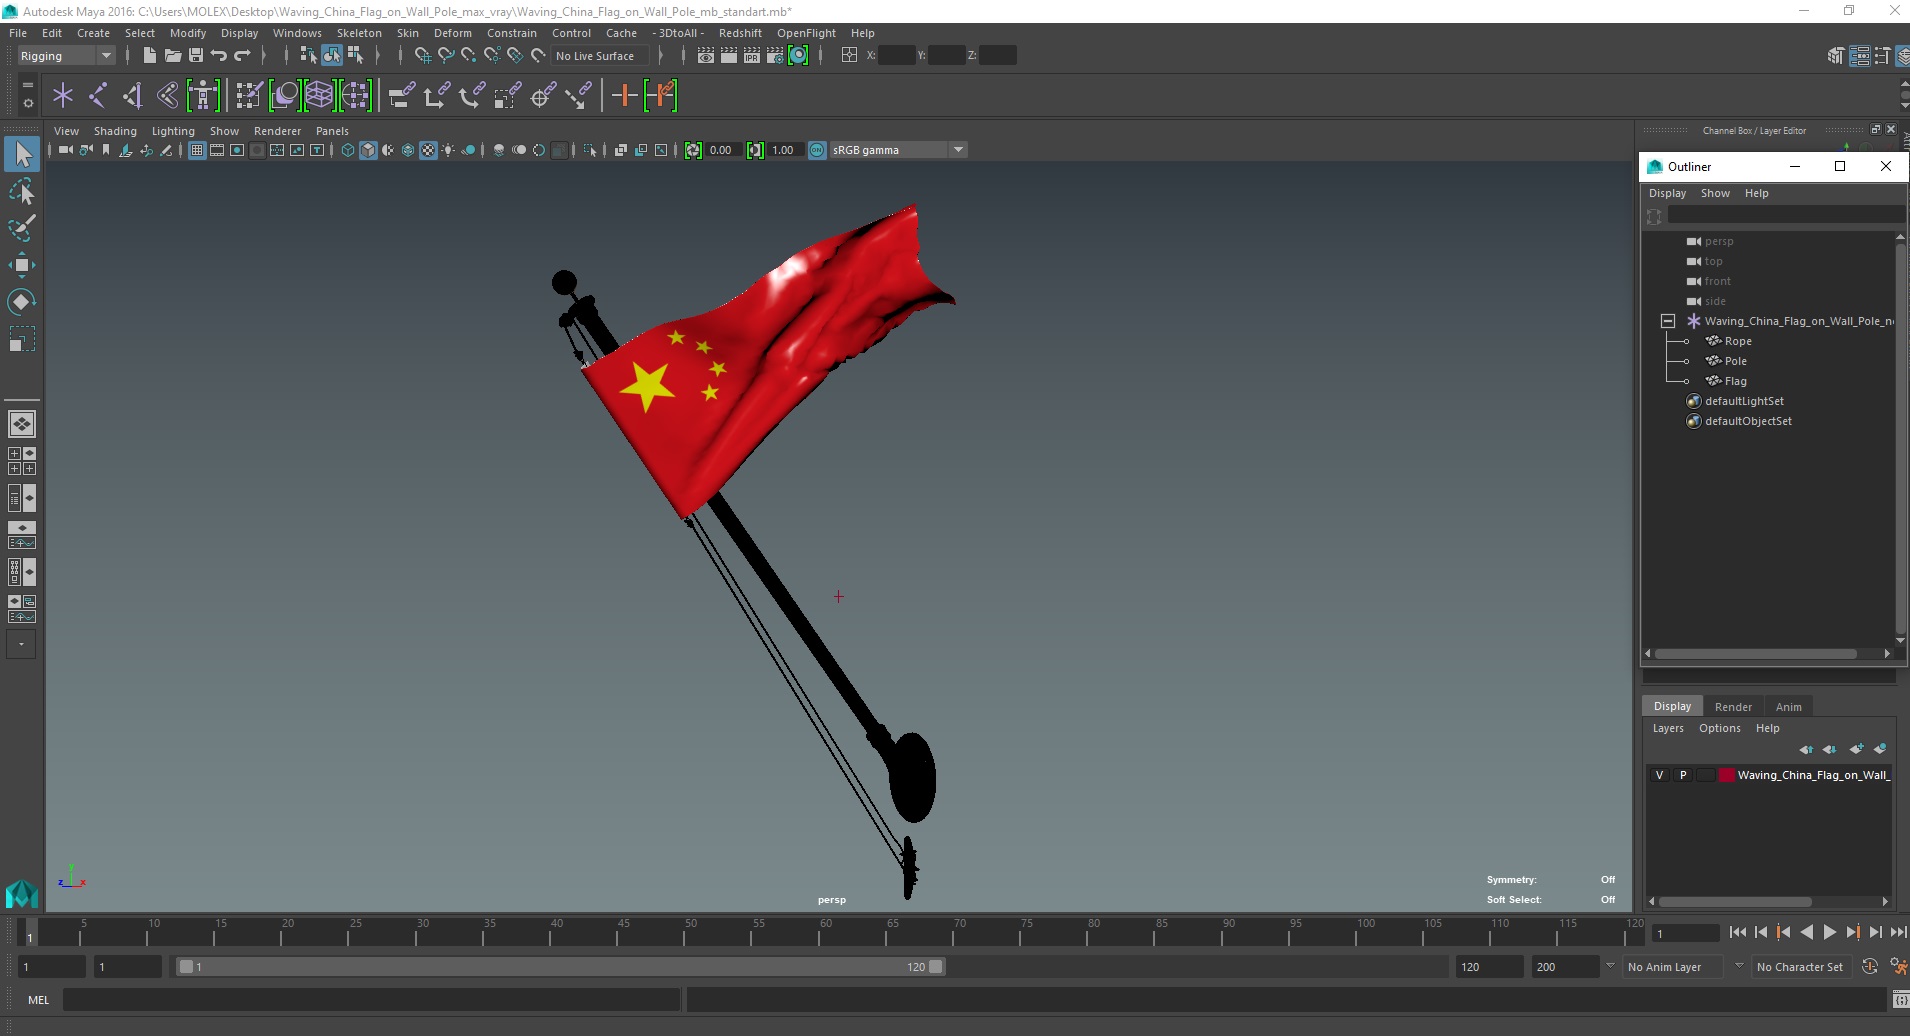
Task: Switch to Render tab in Layer Editor
Action: coord(1733,707)
